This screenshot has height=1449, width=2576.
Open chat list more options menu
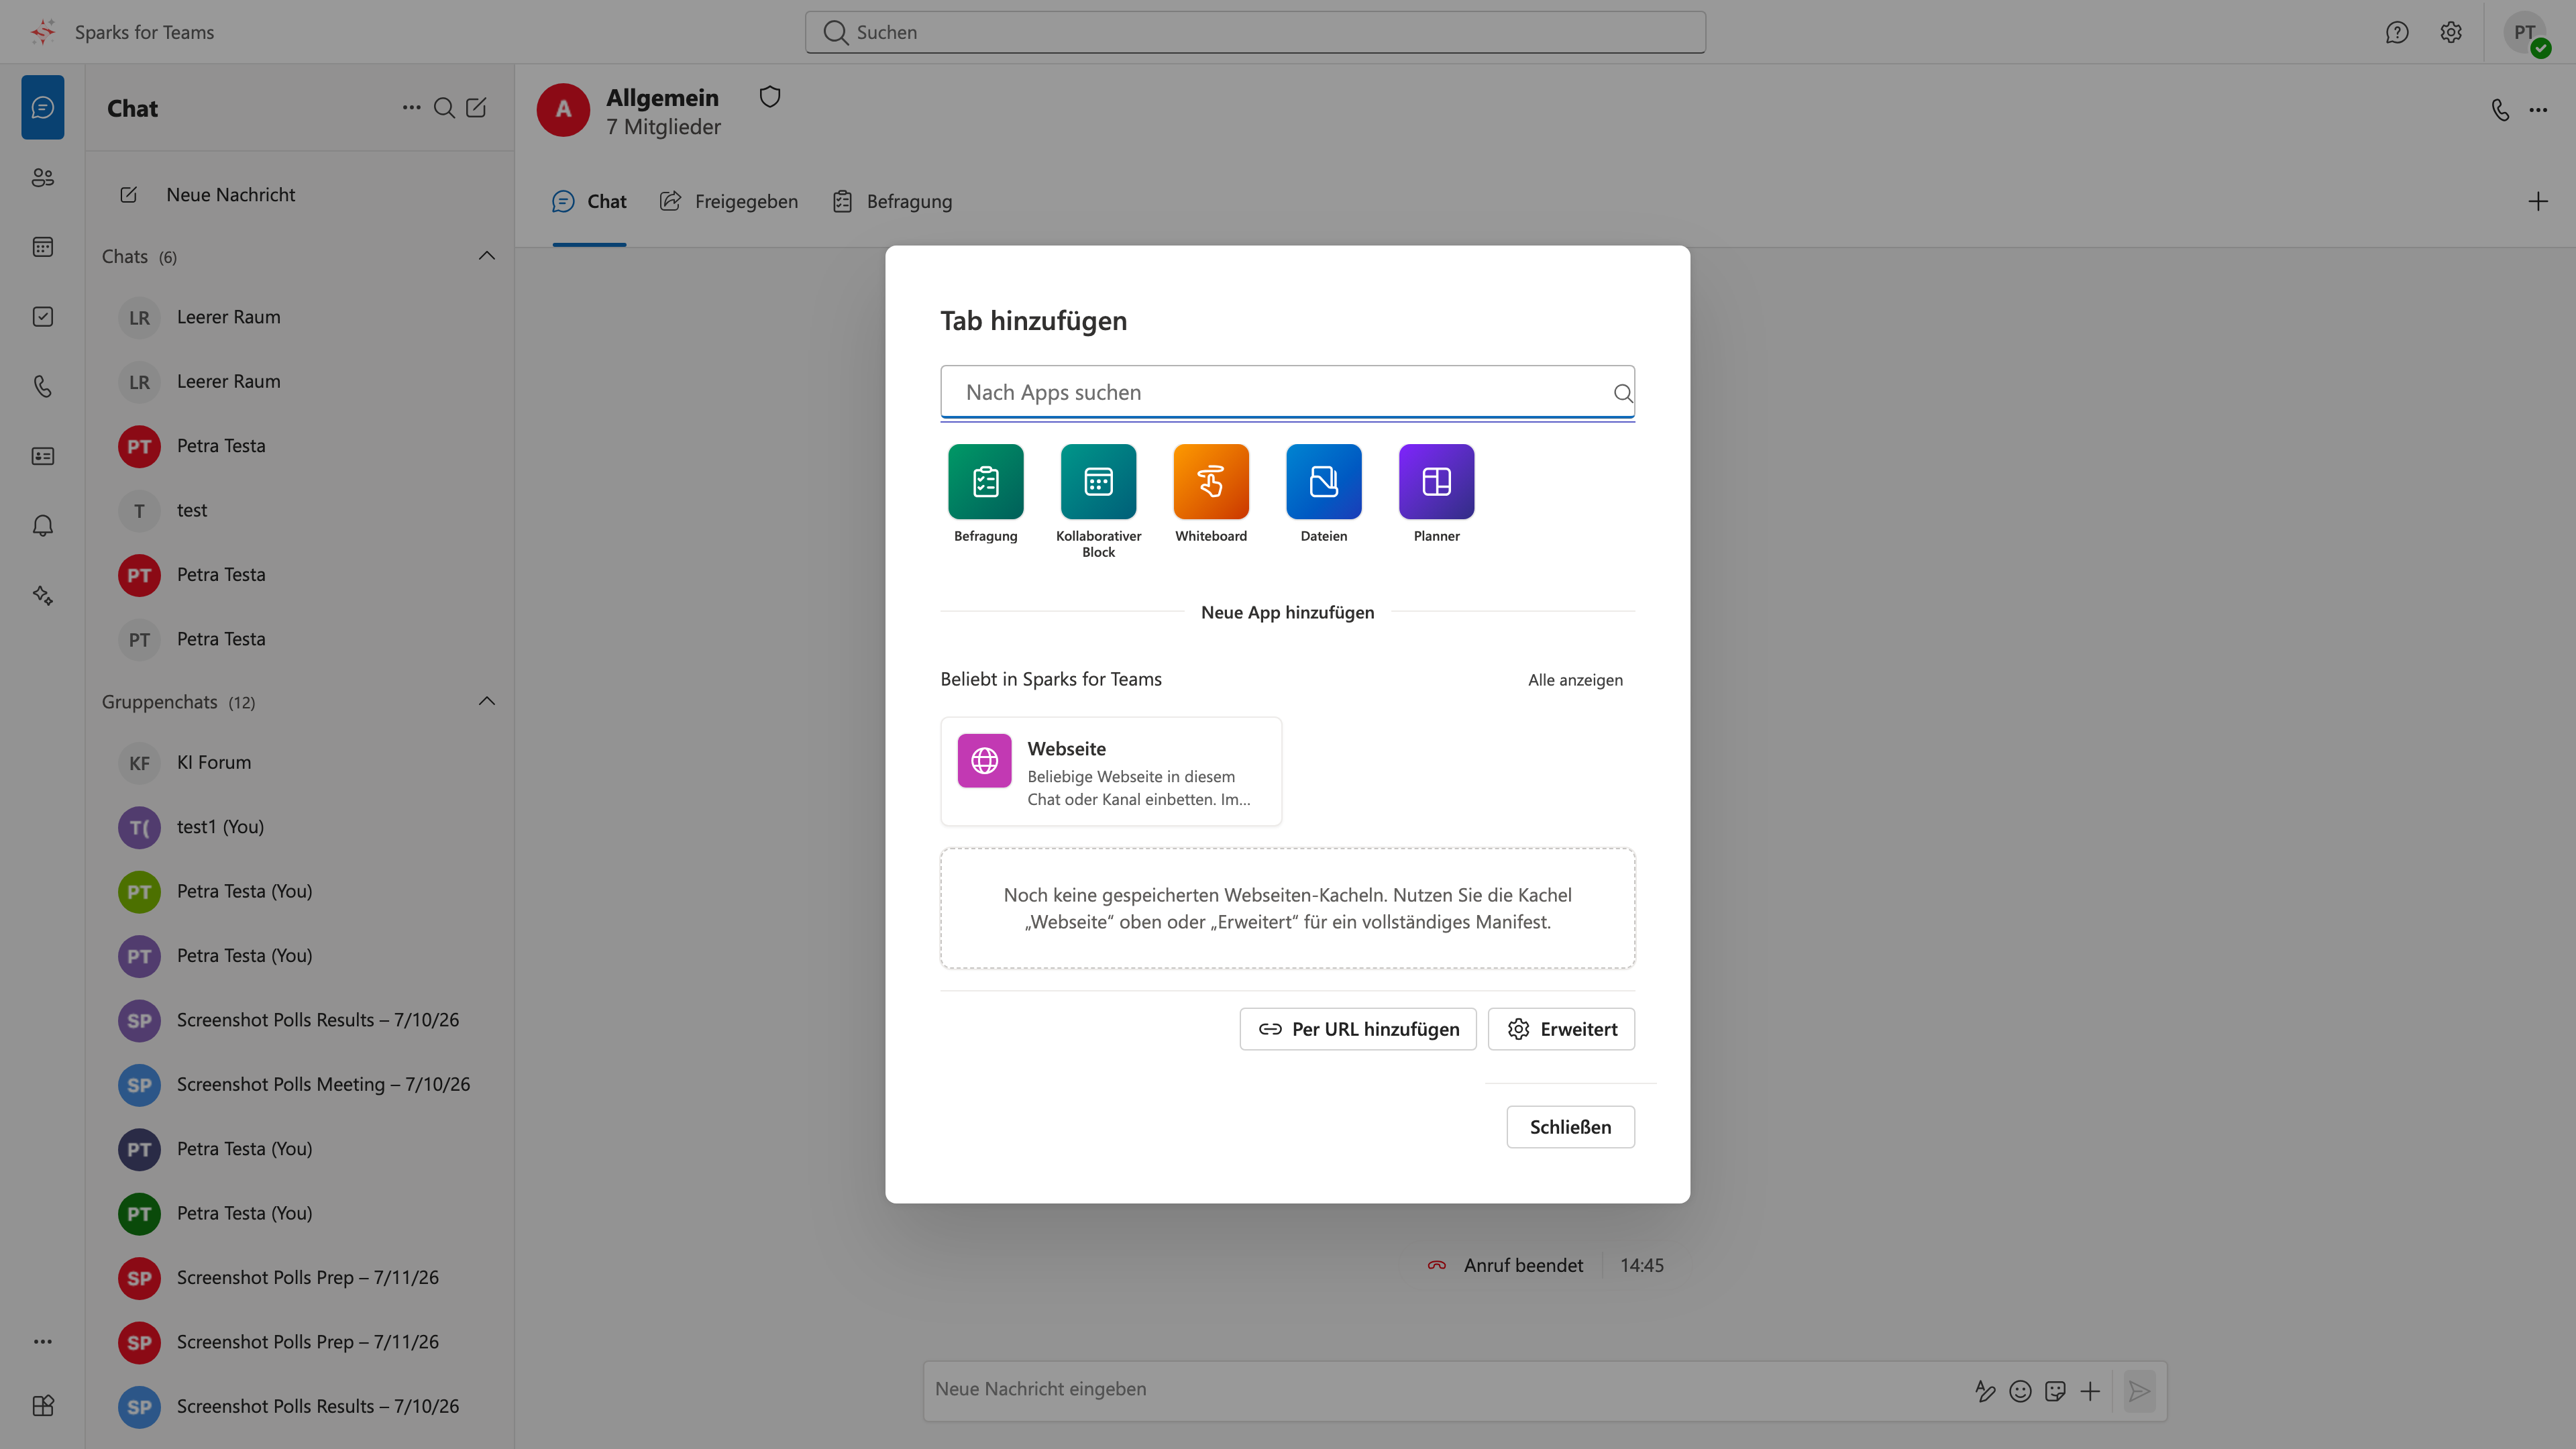click(x=411, y=108)
